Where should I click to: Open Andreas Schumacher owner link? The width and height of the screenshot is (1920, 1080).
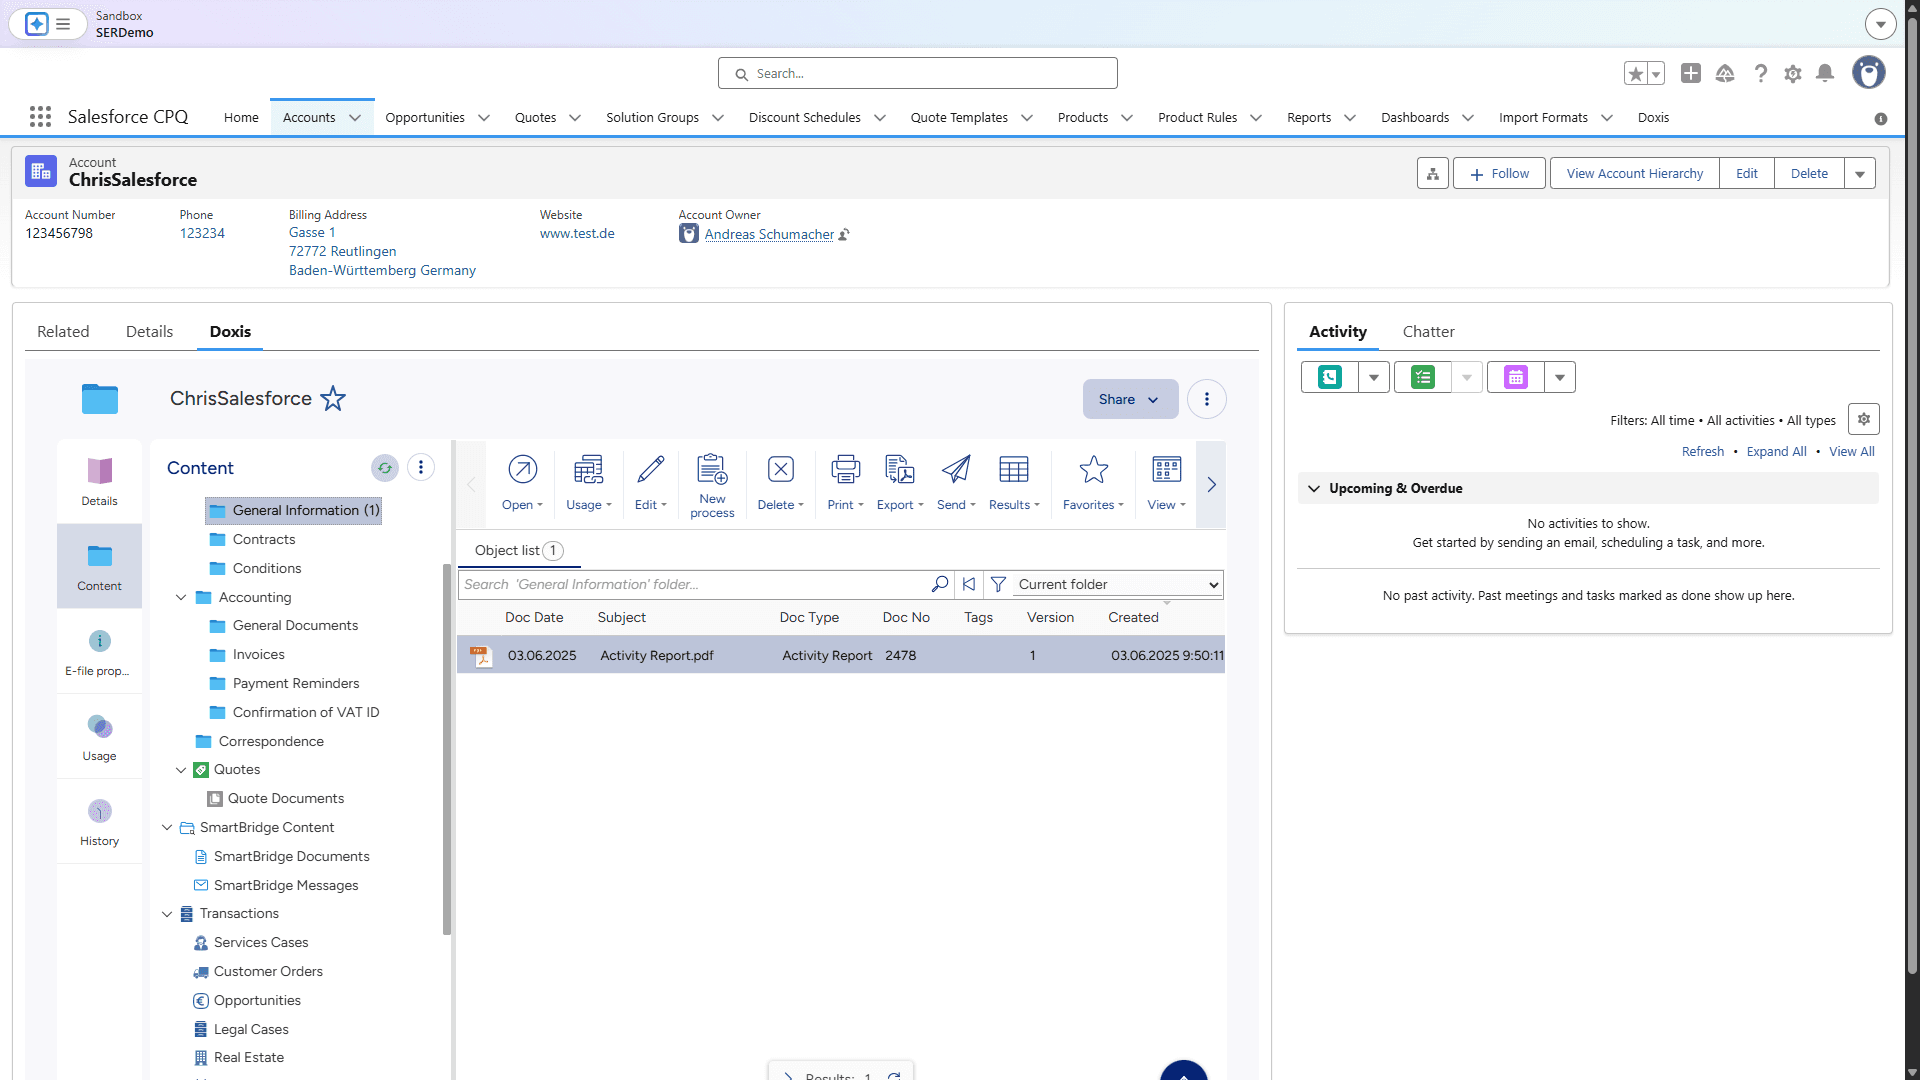[x=769, y=234]
